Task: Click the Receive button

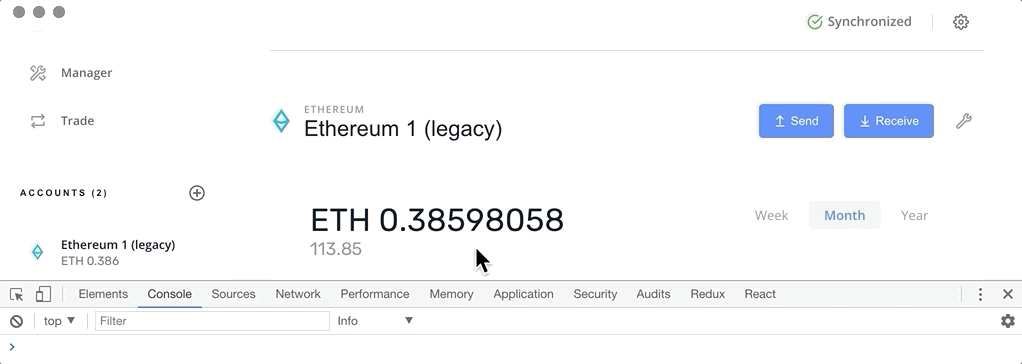Action: pos(888,121)
